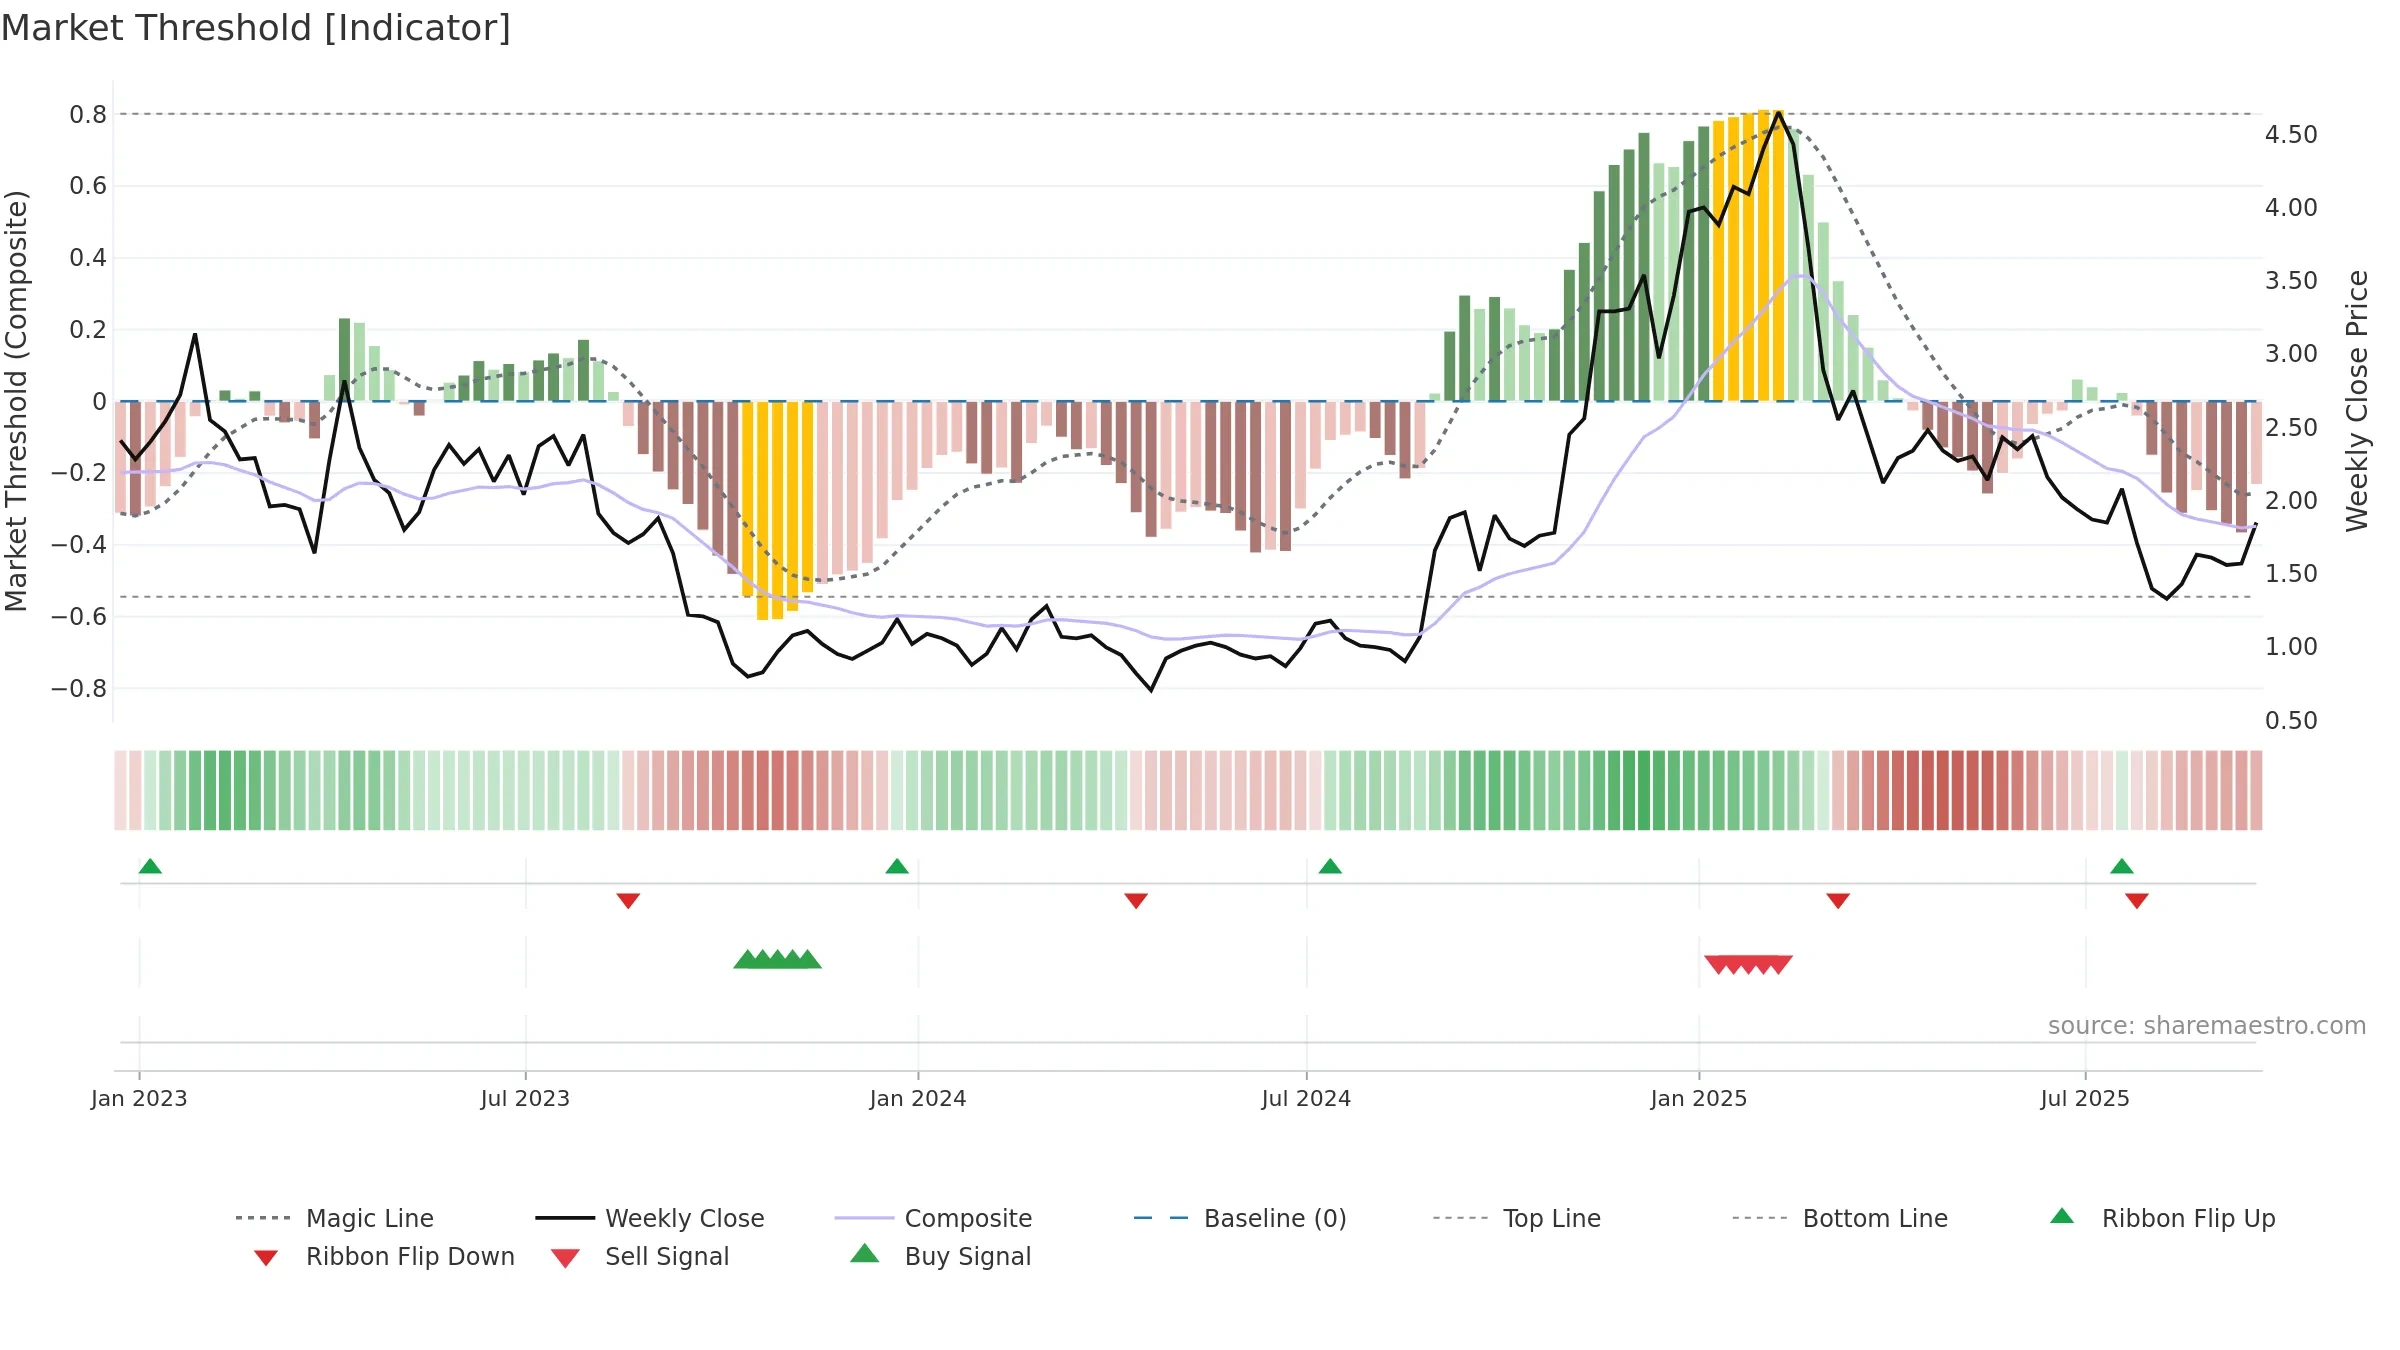Click the Weekly Close Price axis title

2357,400
